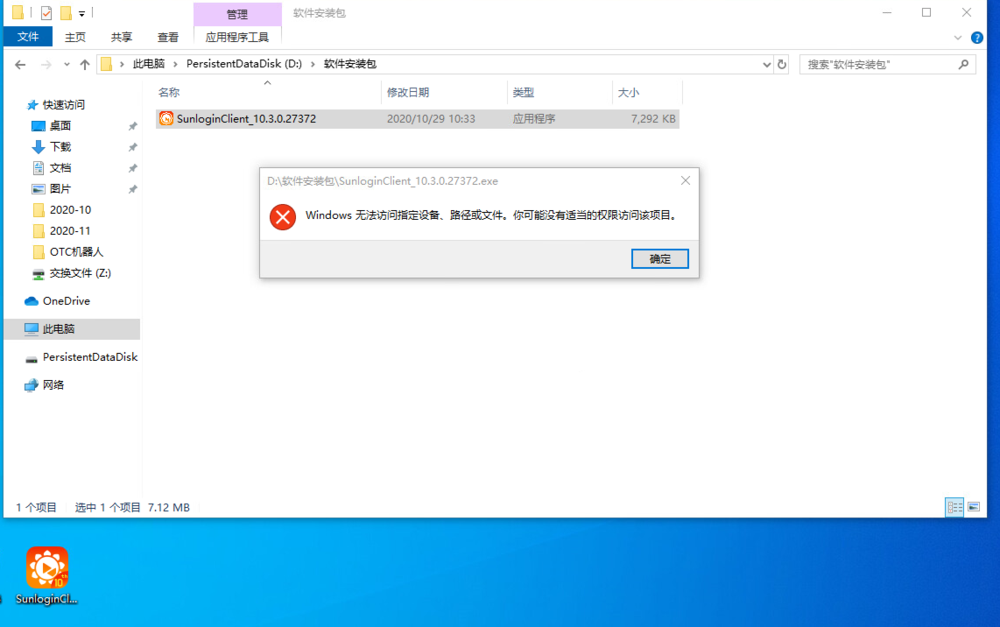
Task: Open recent locations dropdown arrow
Action: (66, 64)
